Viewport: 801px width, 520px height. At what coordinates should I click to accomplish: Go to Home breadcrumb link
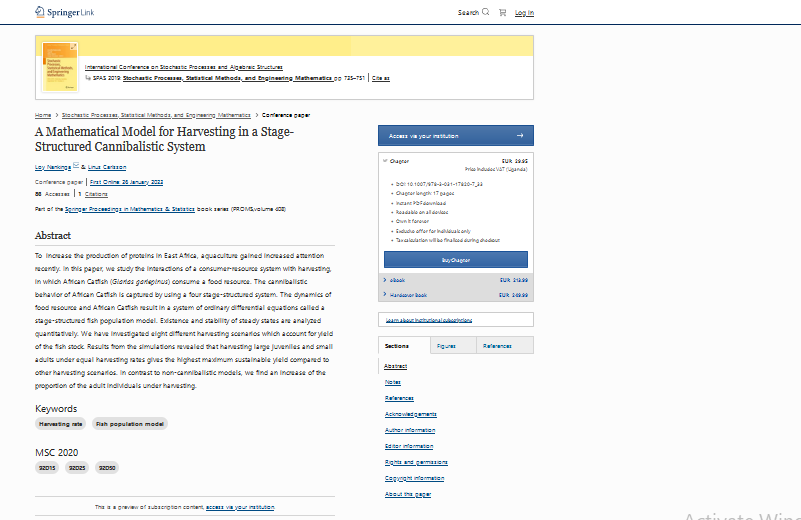(x=43, y=115)
